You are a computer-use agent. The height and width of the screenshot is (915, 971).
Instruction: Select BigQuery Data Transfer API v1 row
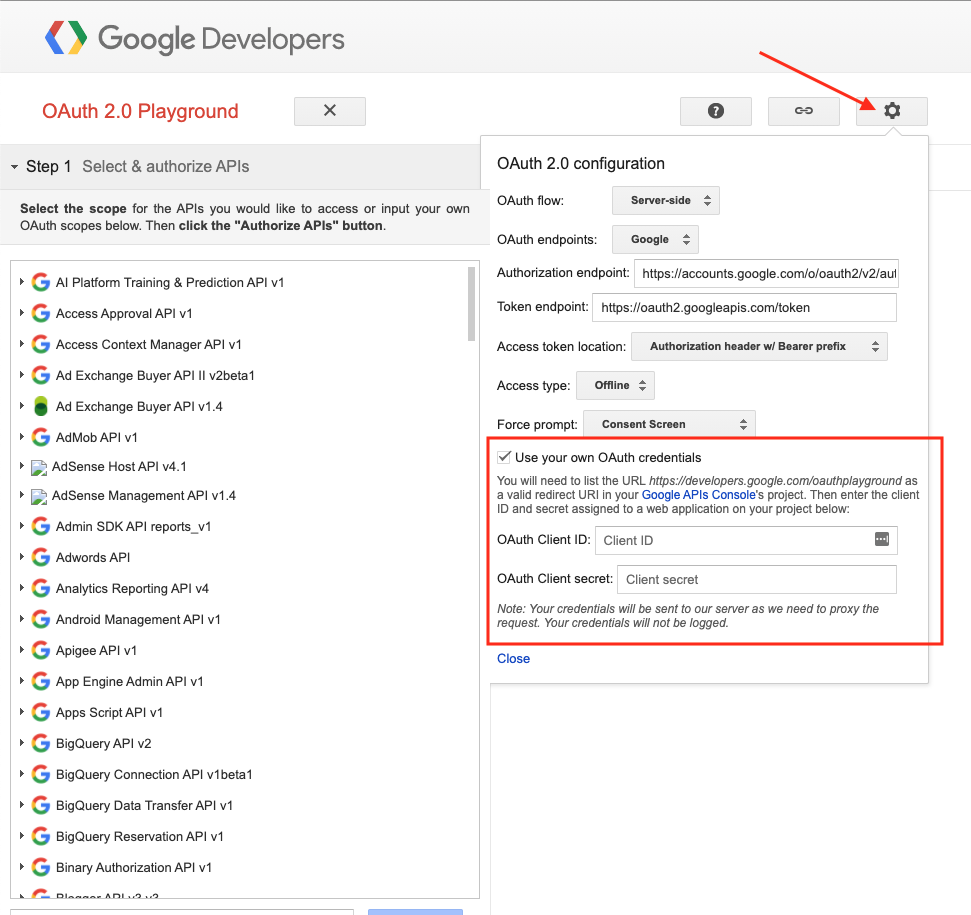[x=144, y=805]
